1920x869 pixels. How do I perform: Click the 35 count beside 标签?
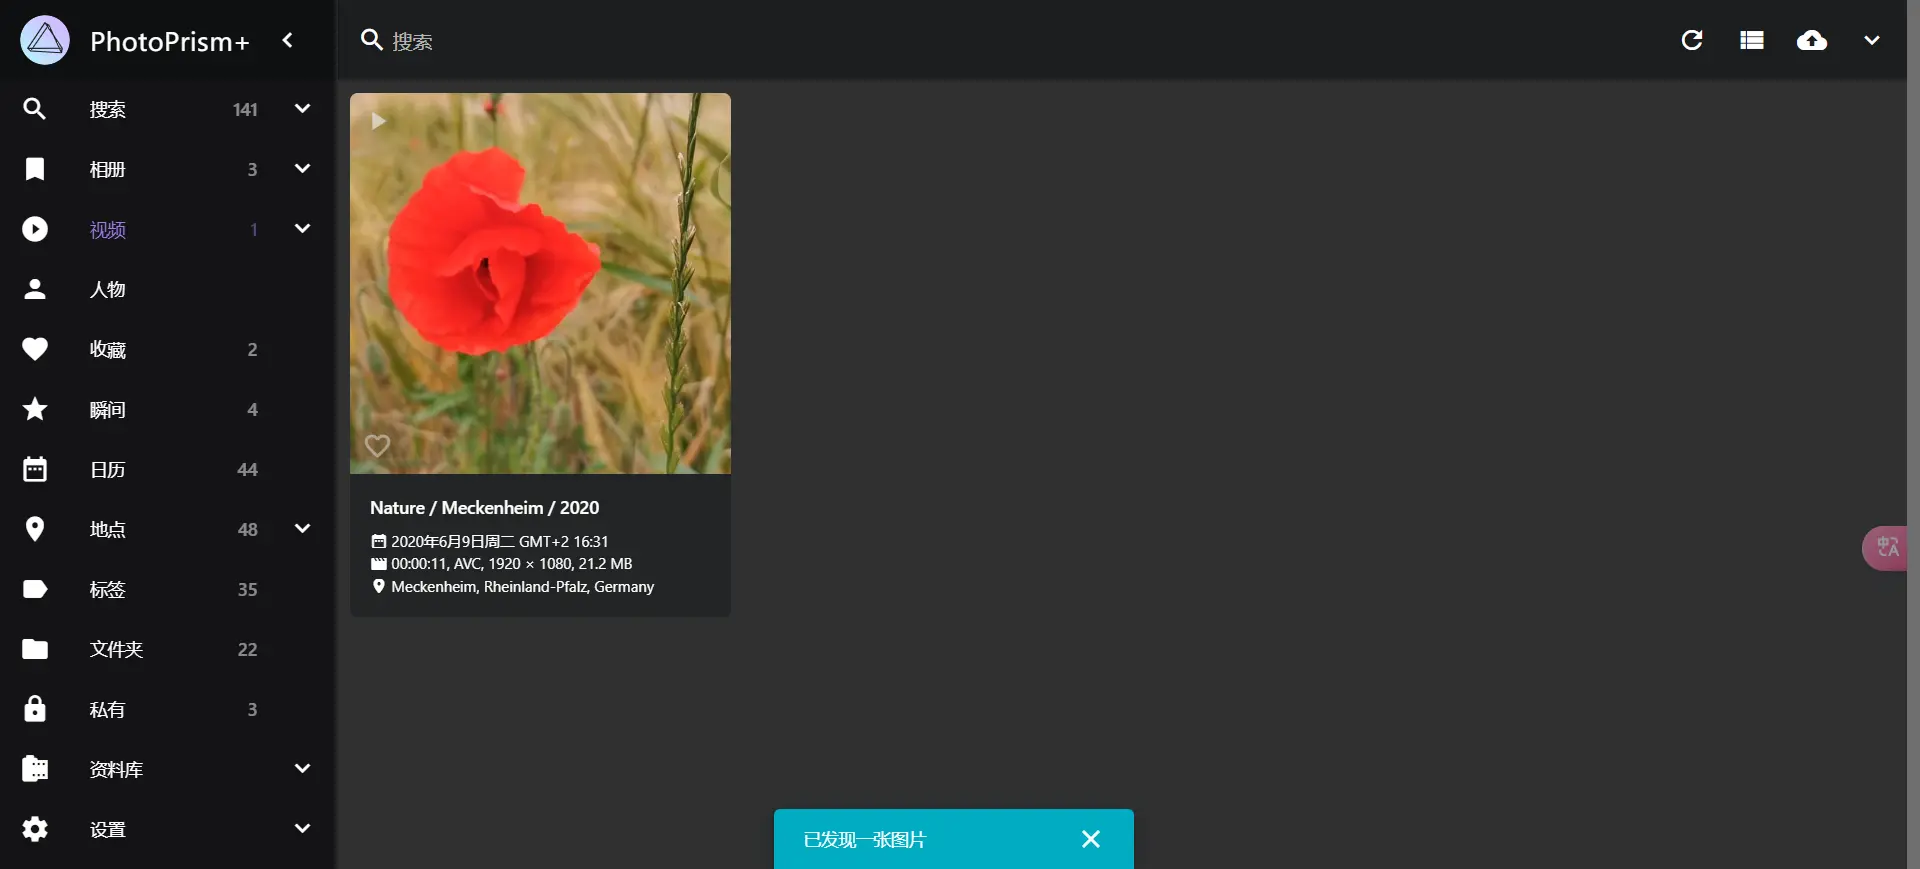[247, 590]
